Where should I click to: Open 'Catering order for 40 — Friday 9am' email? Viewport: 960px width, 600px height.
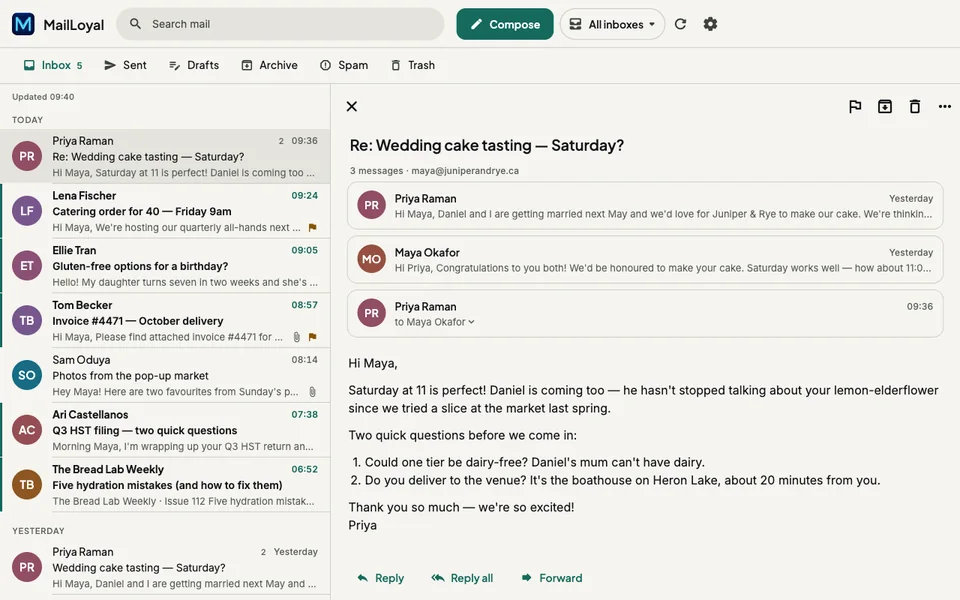pyautogui.click(x=165, y=211)
